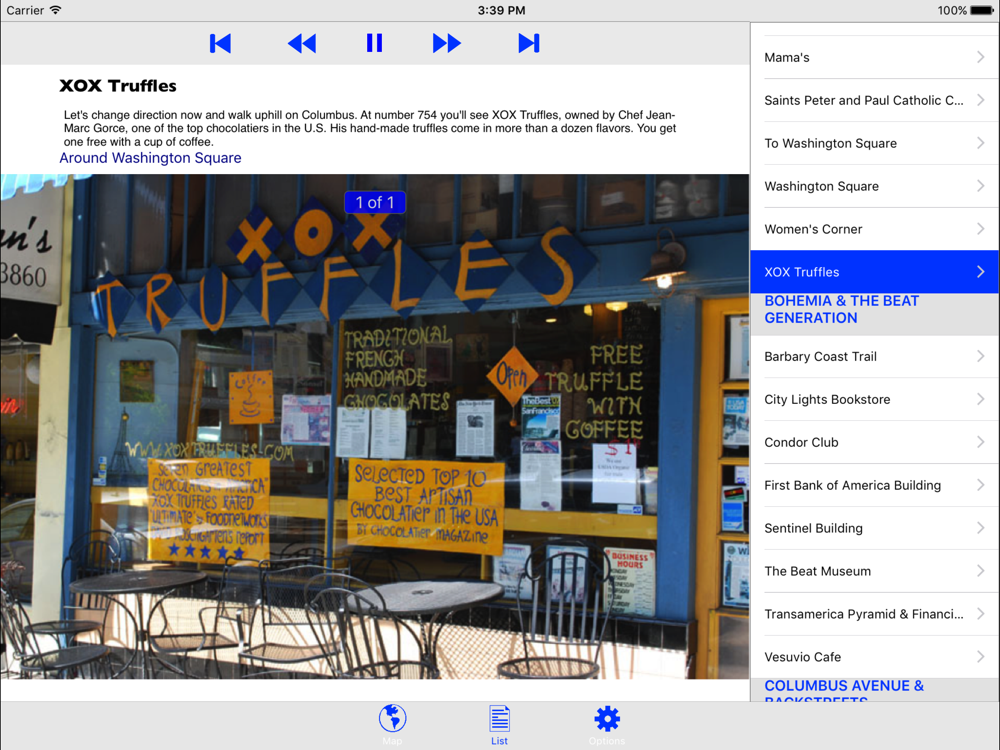Viewport: 1000px width, 750px height.
Task: Select Mama's in the stop list
Action: [x=875, y=57]
